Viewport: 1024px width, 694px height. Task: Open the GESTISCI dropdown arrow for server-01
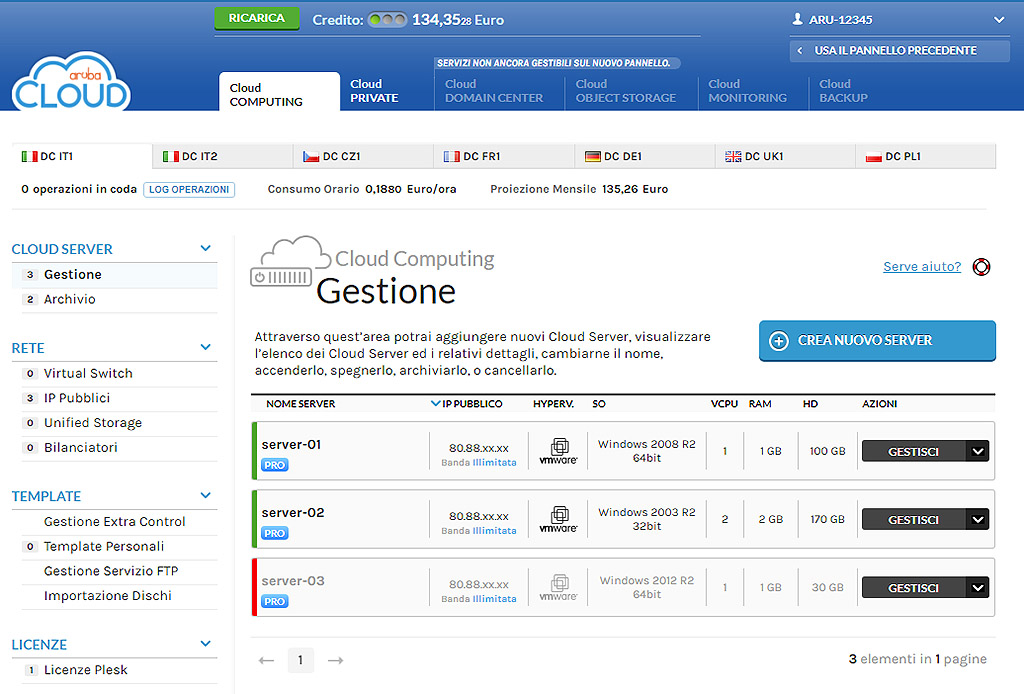coord(977,452)
